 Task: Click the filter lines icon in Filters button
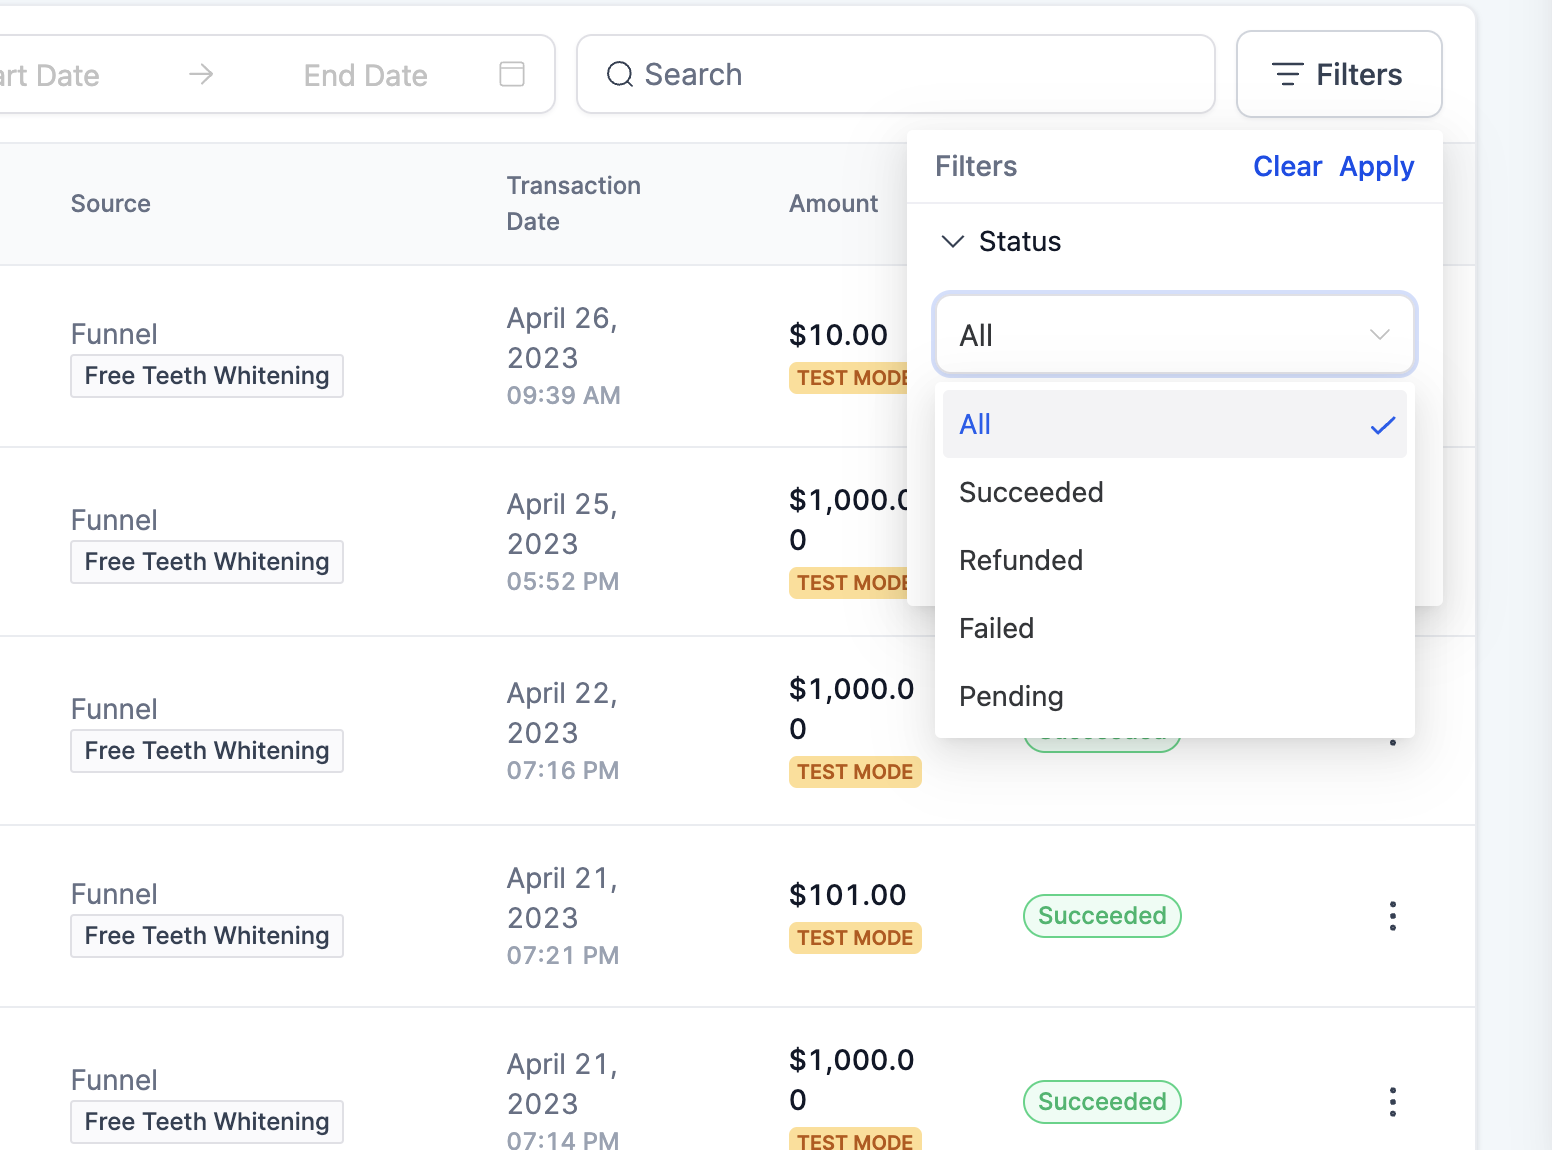(x=1287, y=74)
